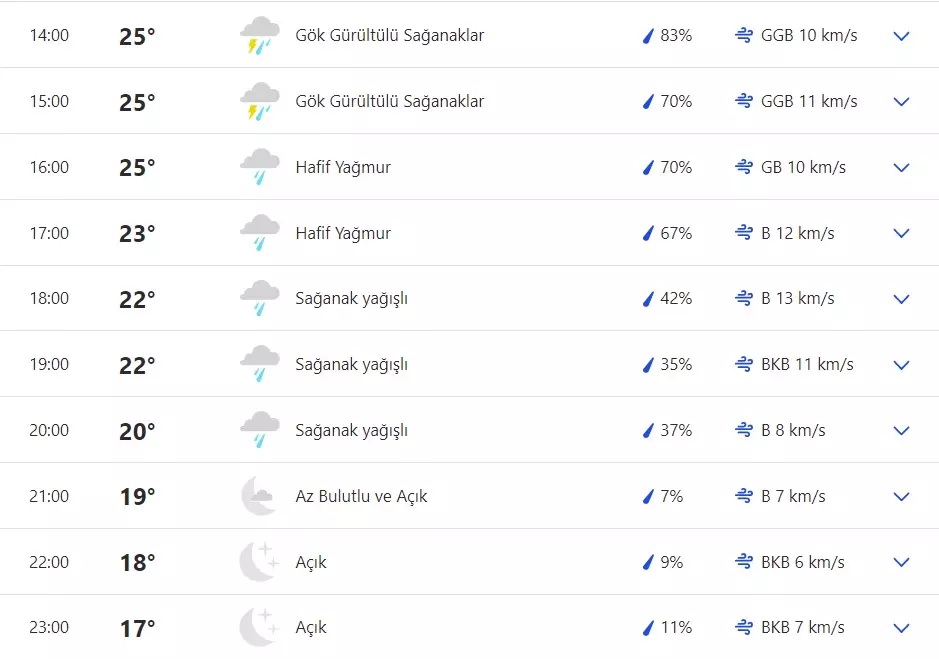Select the shower icon on the 18:00 row
This screenshot has width=939, height=659.
pos(259,297)
